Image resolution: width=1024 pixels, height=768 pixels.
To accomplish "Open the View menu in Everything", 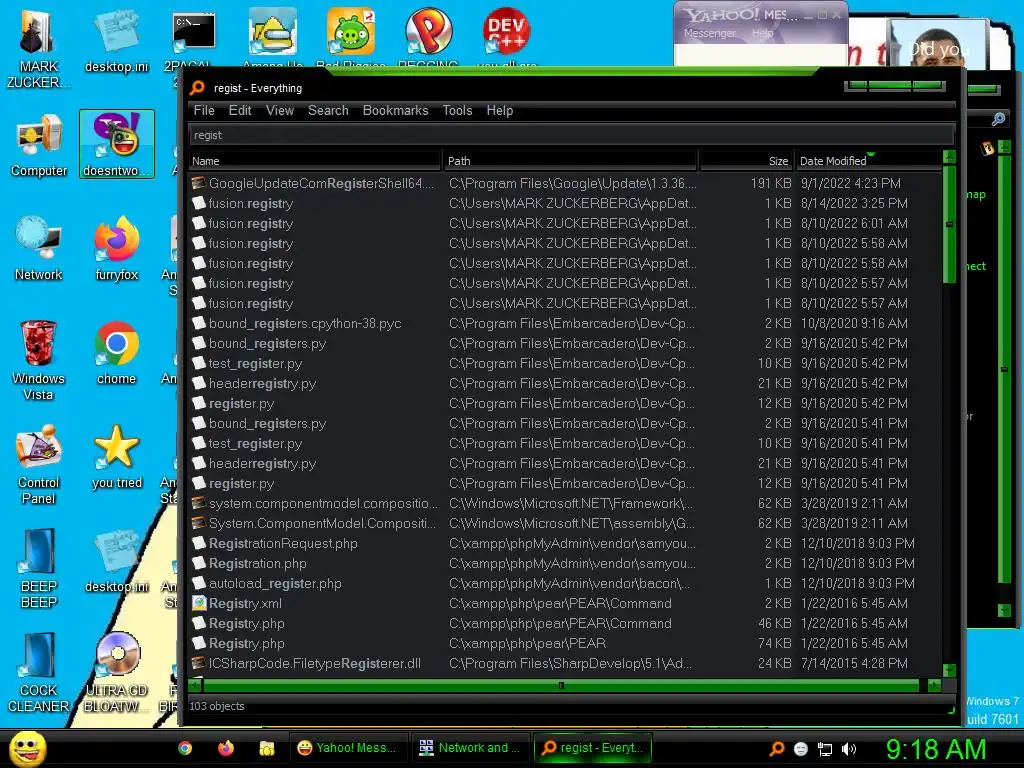I will point(280,110).
